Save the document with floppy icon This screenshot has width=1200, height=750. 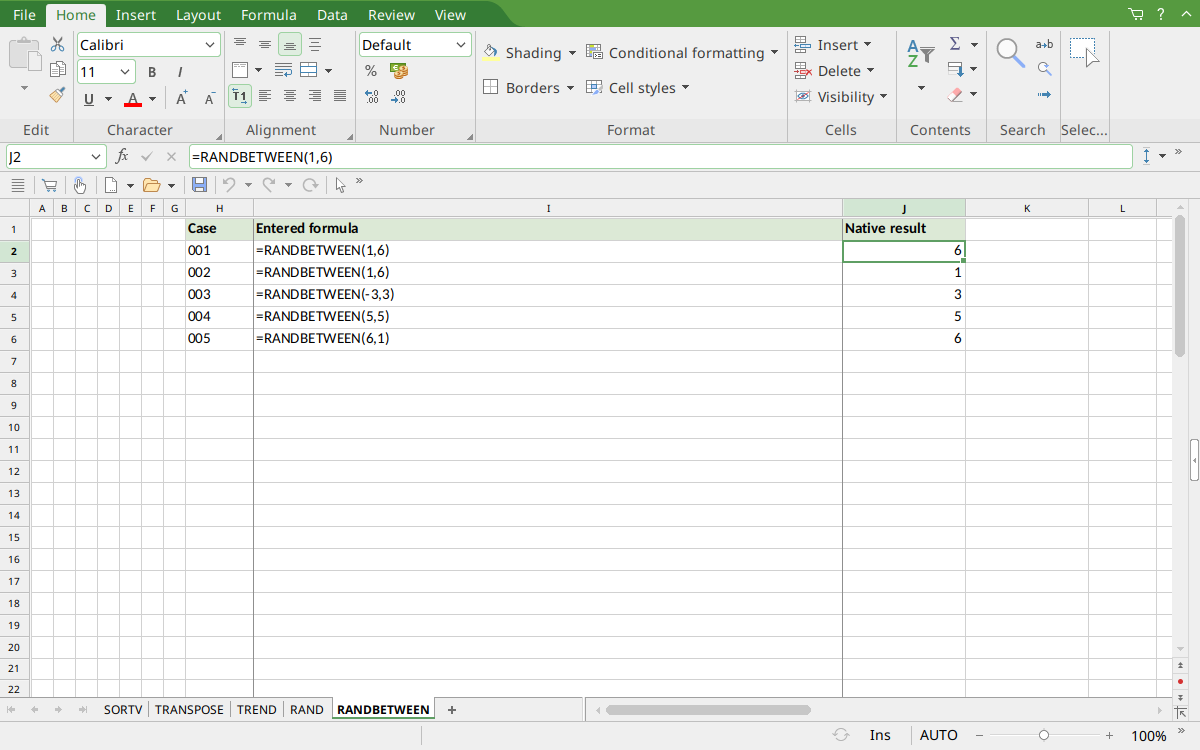coord(199,185)
